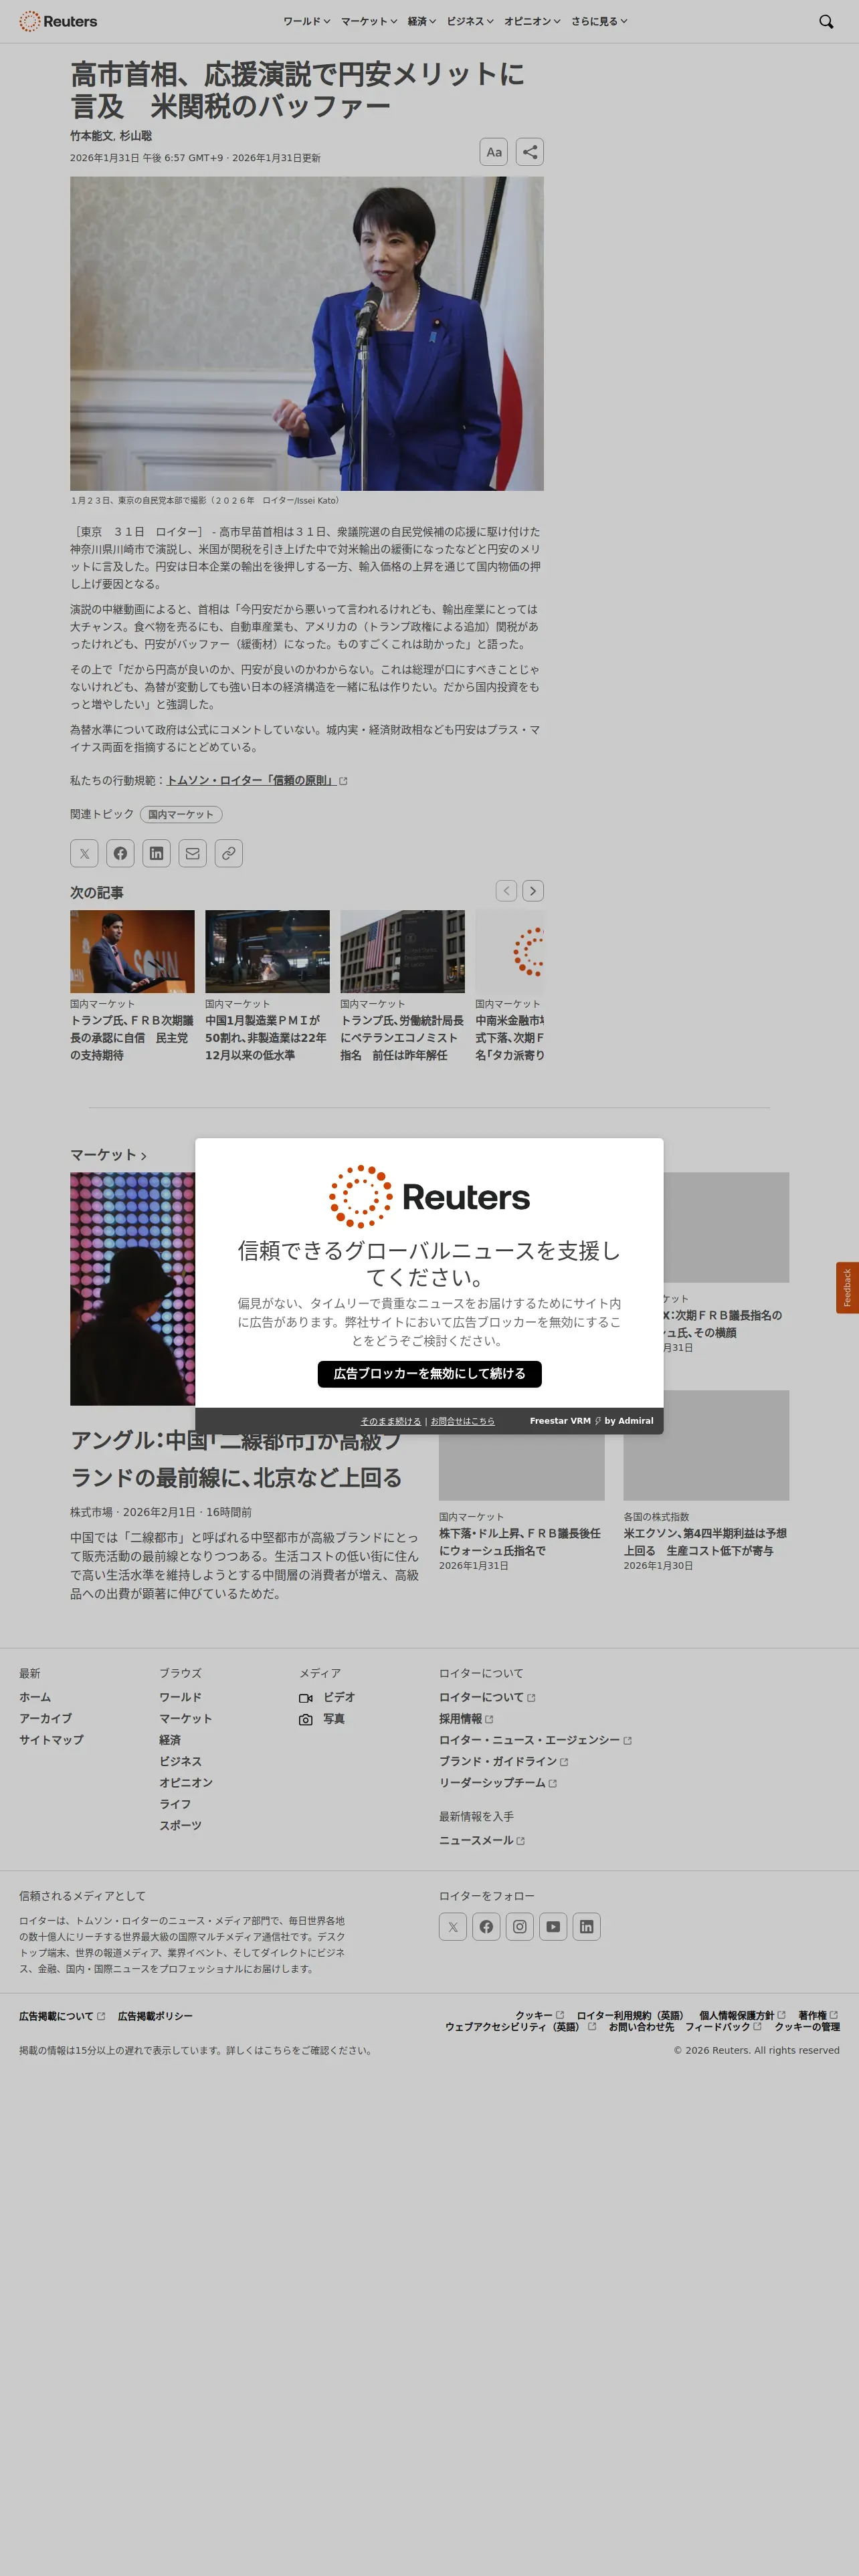The height and width of the screenshot is (2576, 859).
Task: Click the share icon beside article date
Action: coord(530,152)
